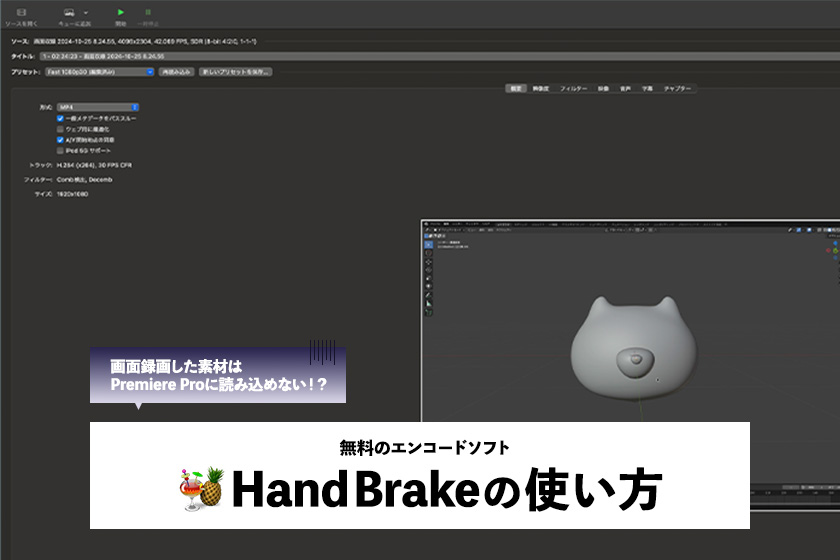Enable the iPod 5G サポート checkbox

click(60, 151)
